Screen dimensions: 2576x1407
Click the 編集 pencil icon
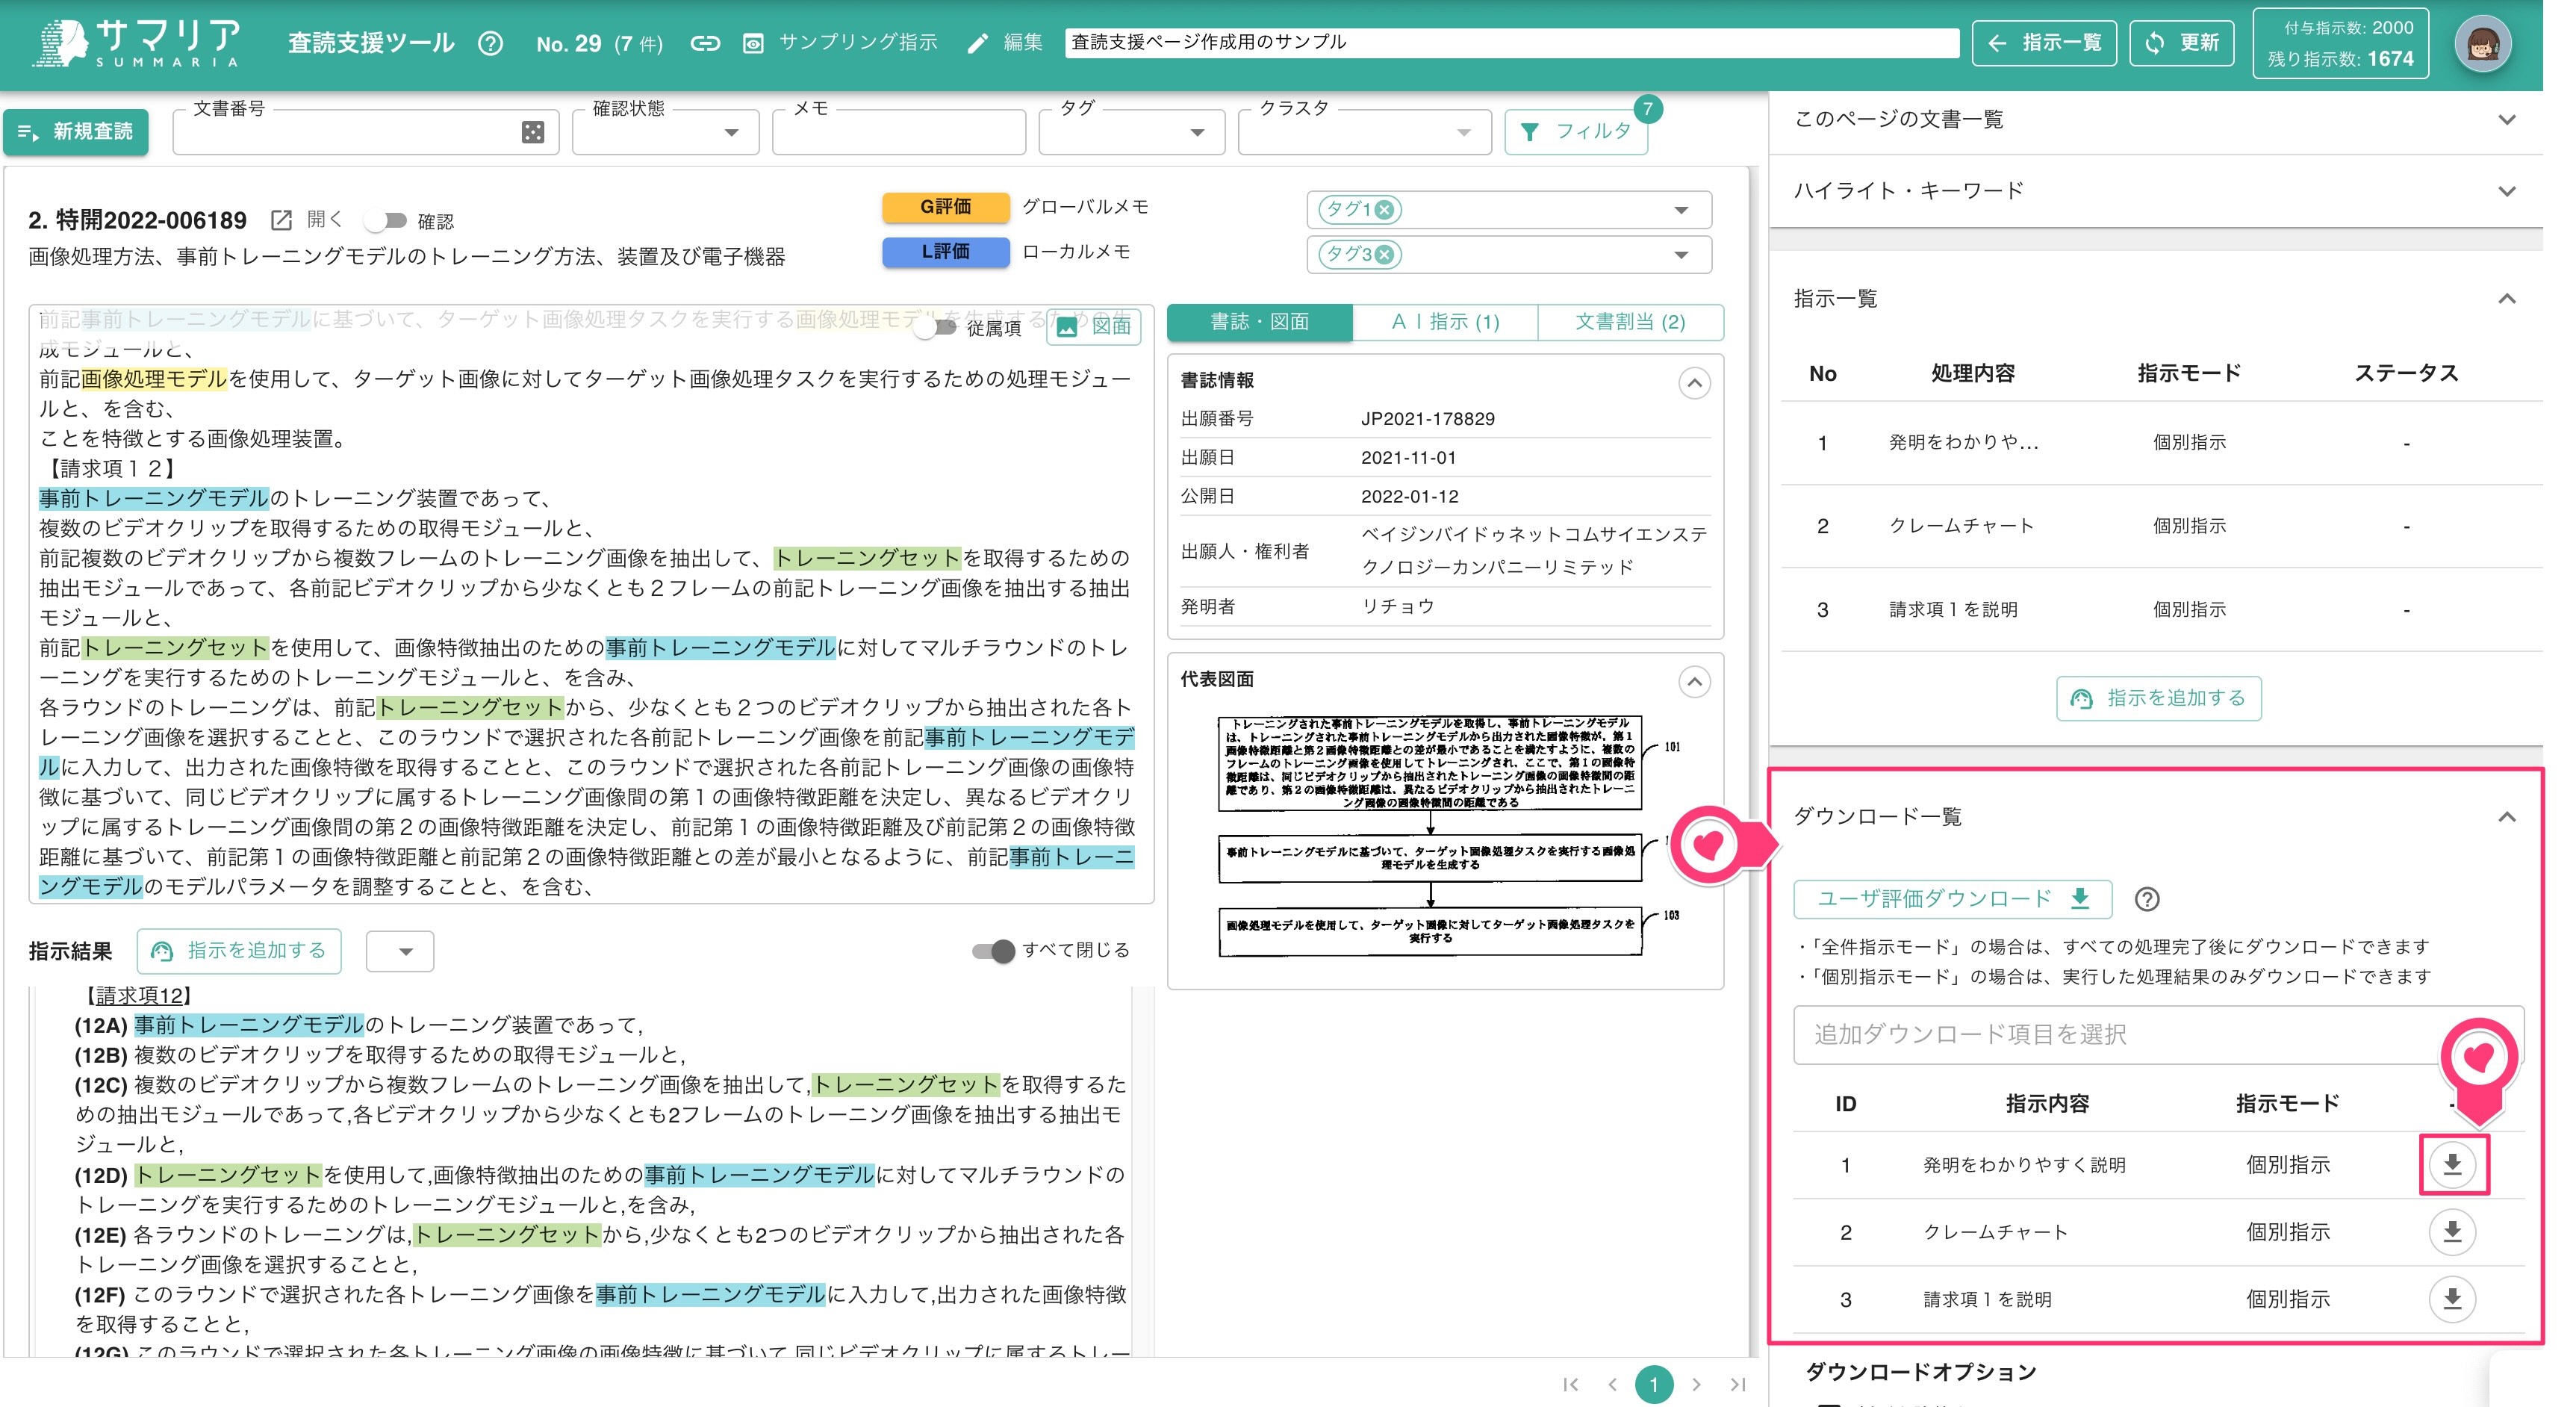coord(980,43)
